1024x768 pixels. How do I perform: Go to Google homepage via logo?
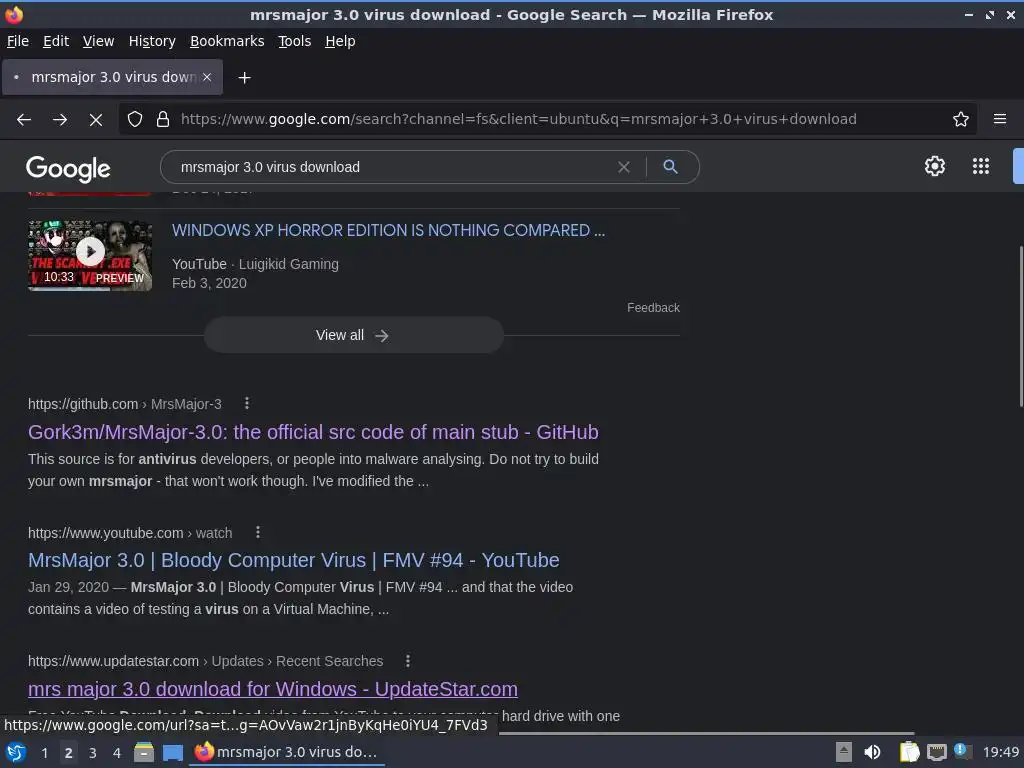68,168
